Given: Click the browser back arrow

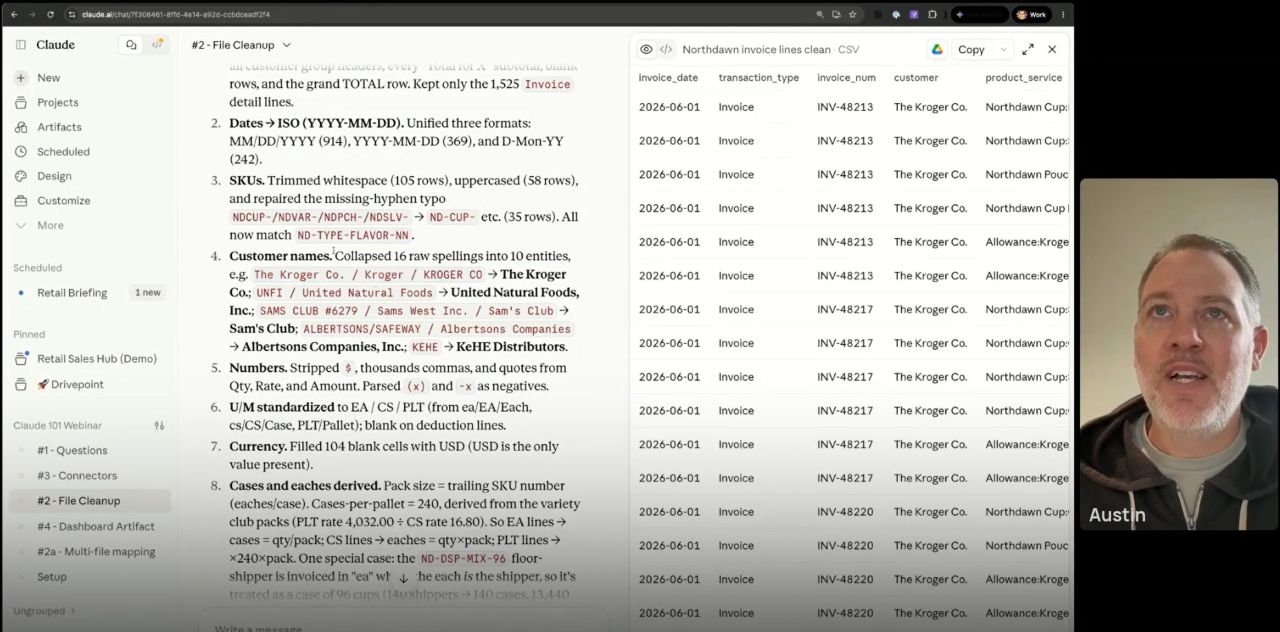Looking at the screenshot, I should pos(13,14).
